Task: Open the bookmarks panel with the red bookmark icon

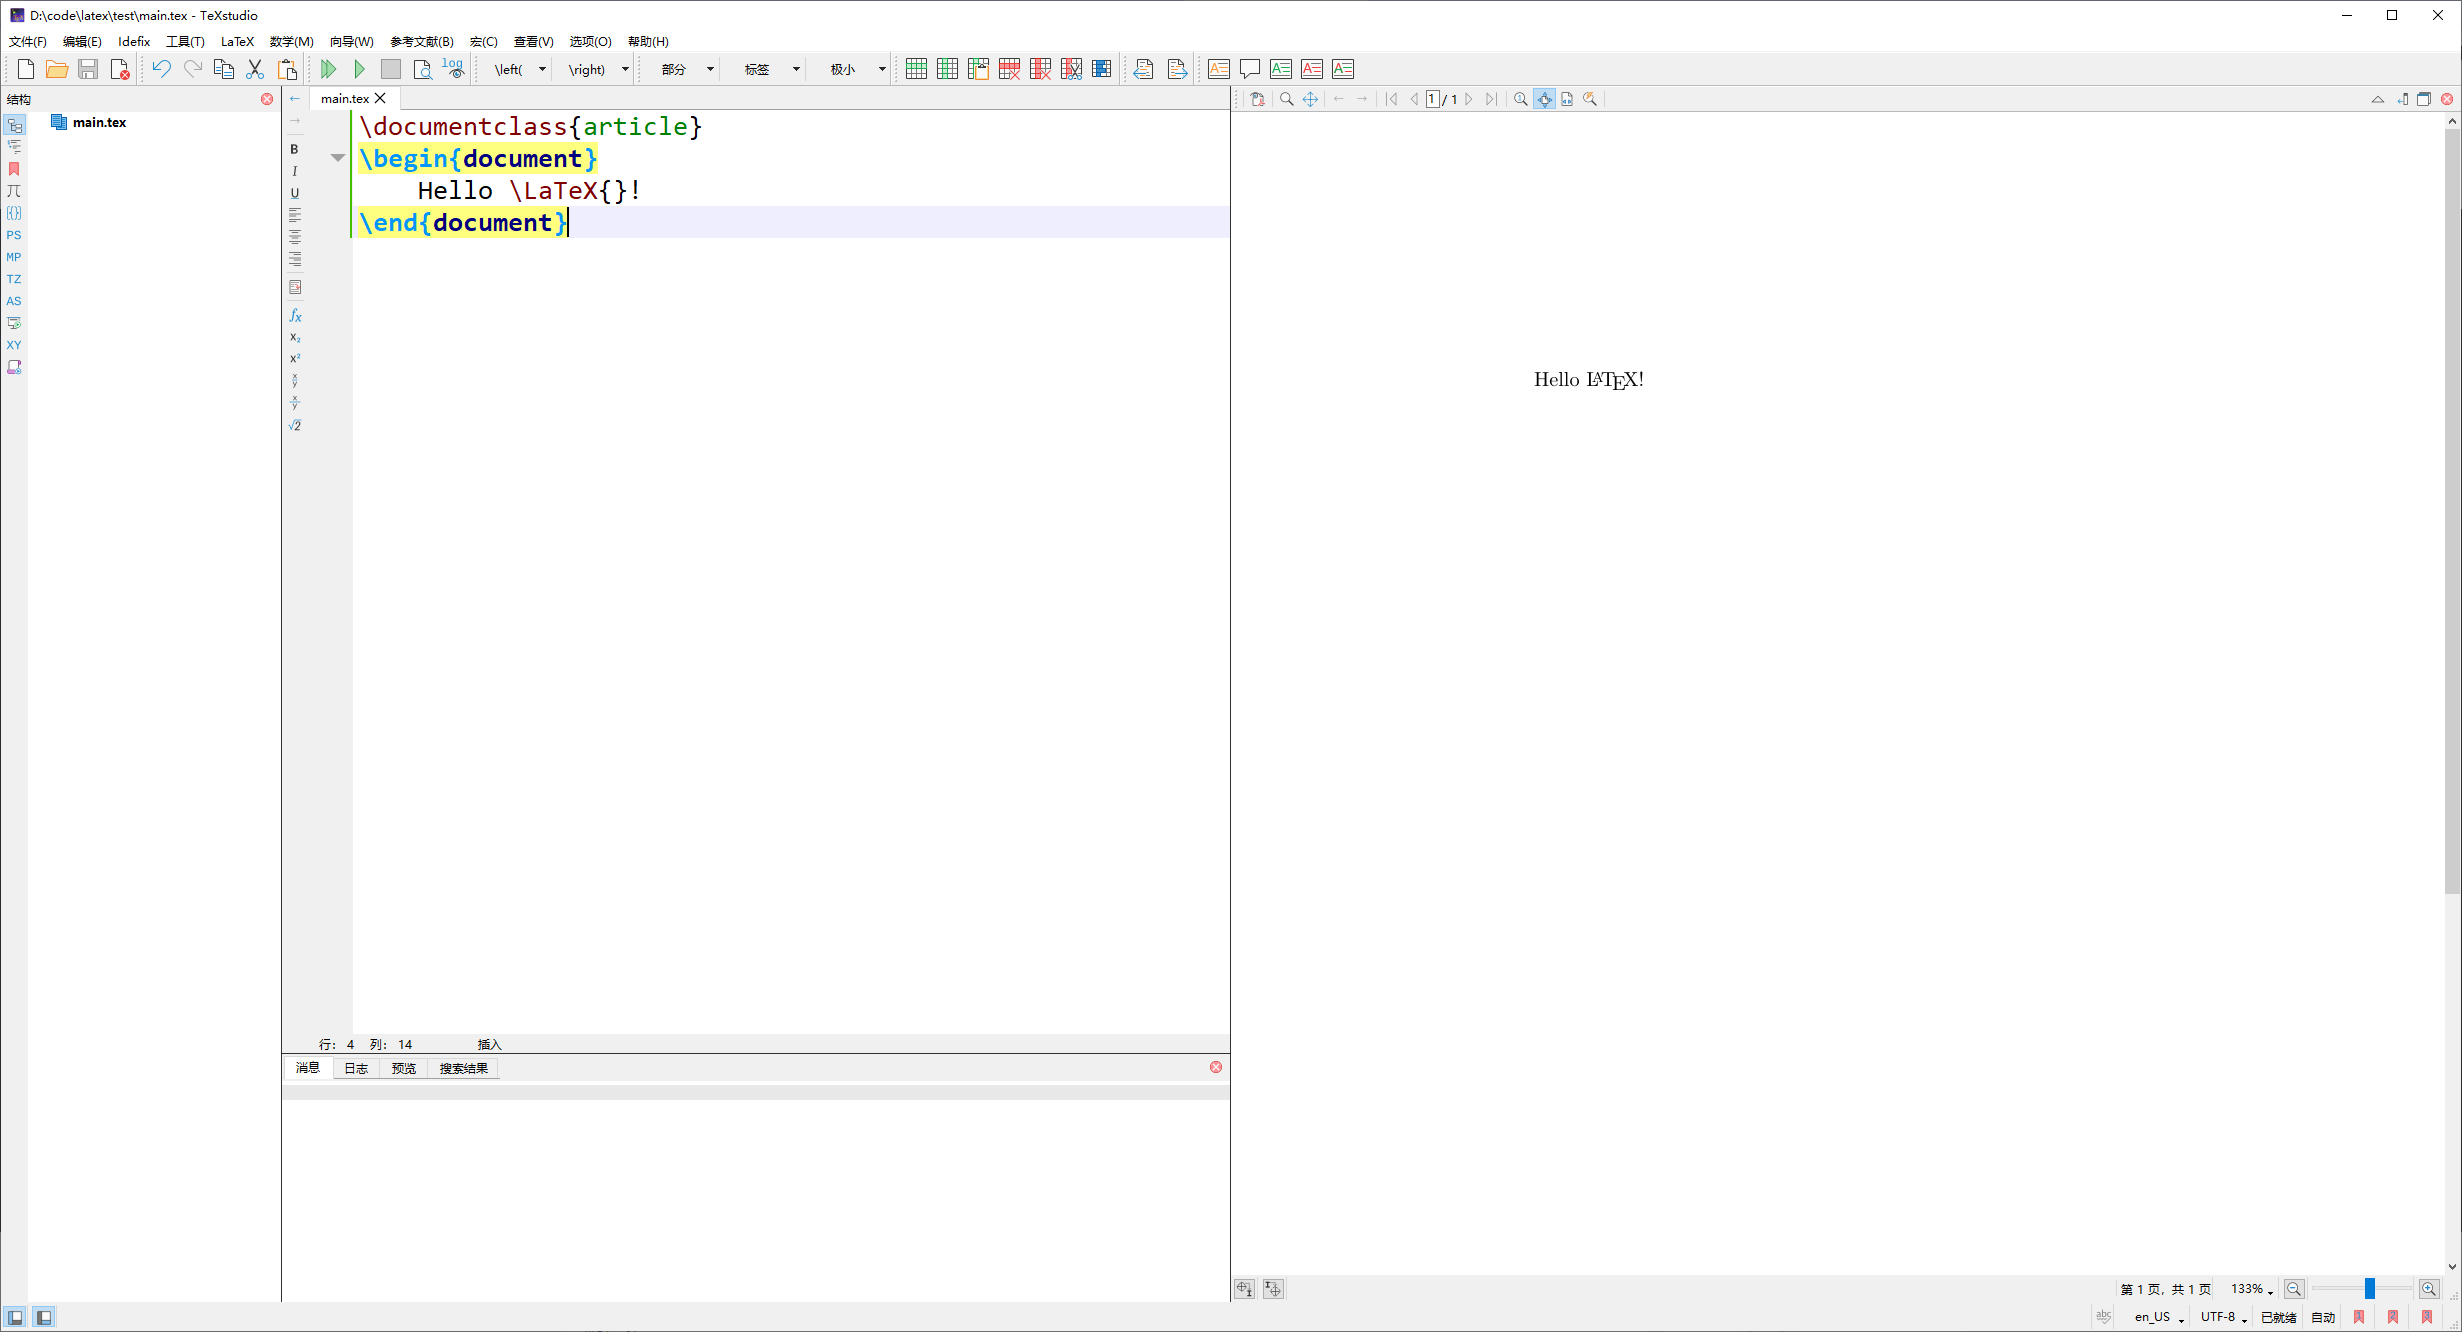Action: tap(14, 169)
